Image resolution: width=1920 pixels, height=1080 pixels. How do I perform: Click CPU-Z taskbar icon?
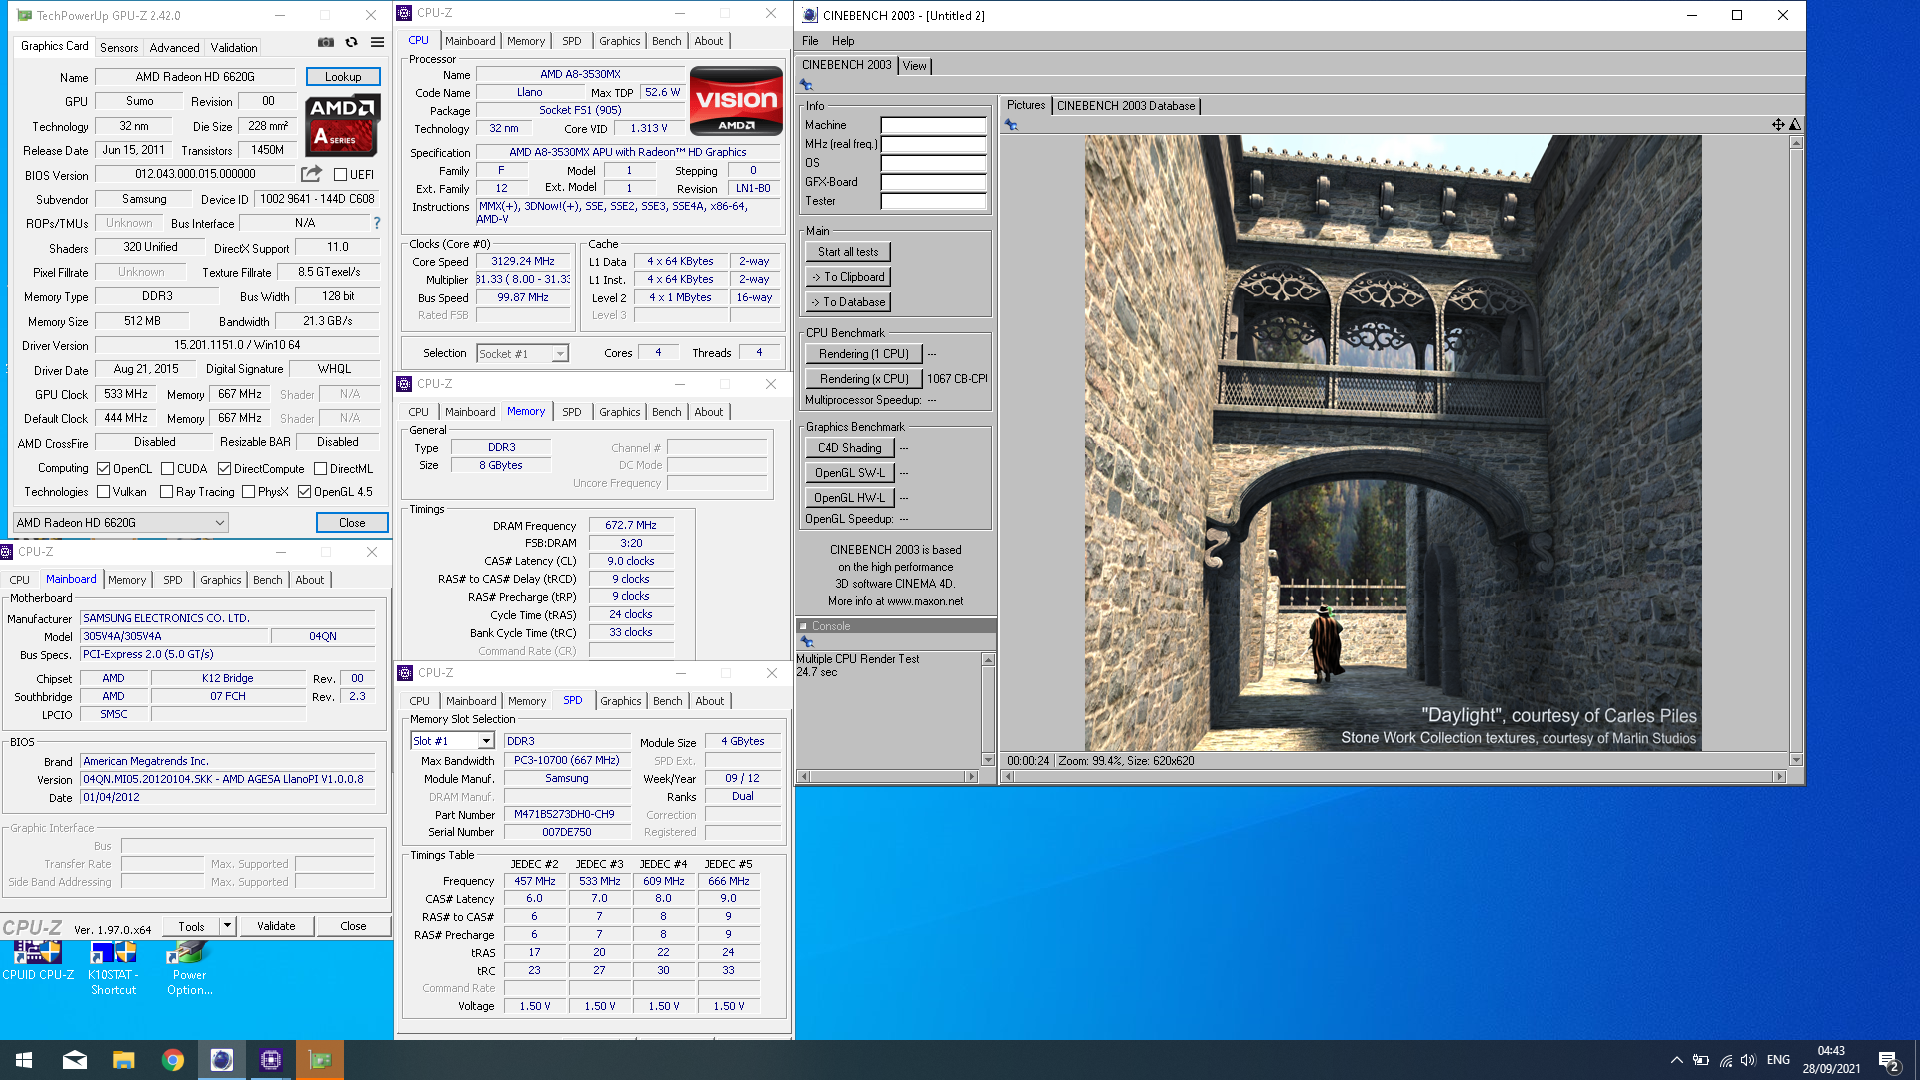271,1060
